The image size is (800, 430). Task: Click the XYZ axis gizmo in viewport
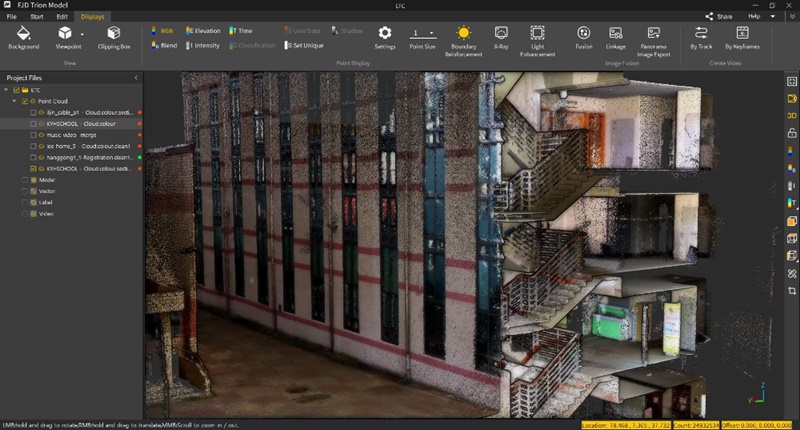pyautogui.click(x=757, y=393)
